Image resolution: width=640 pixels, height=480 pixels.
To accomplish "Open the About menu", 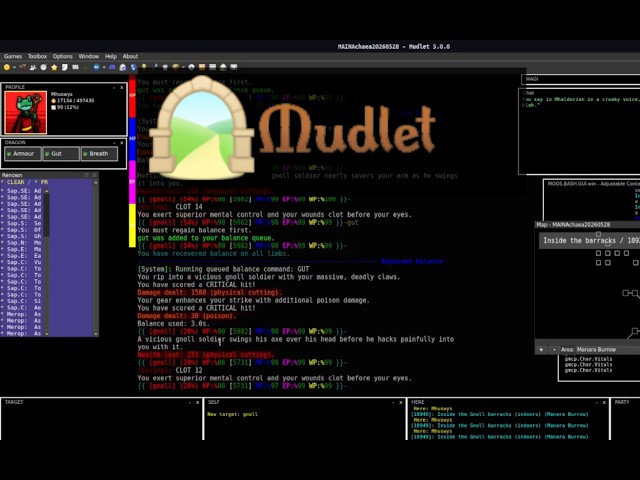I will pos(130,56).
